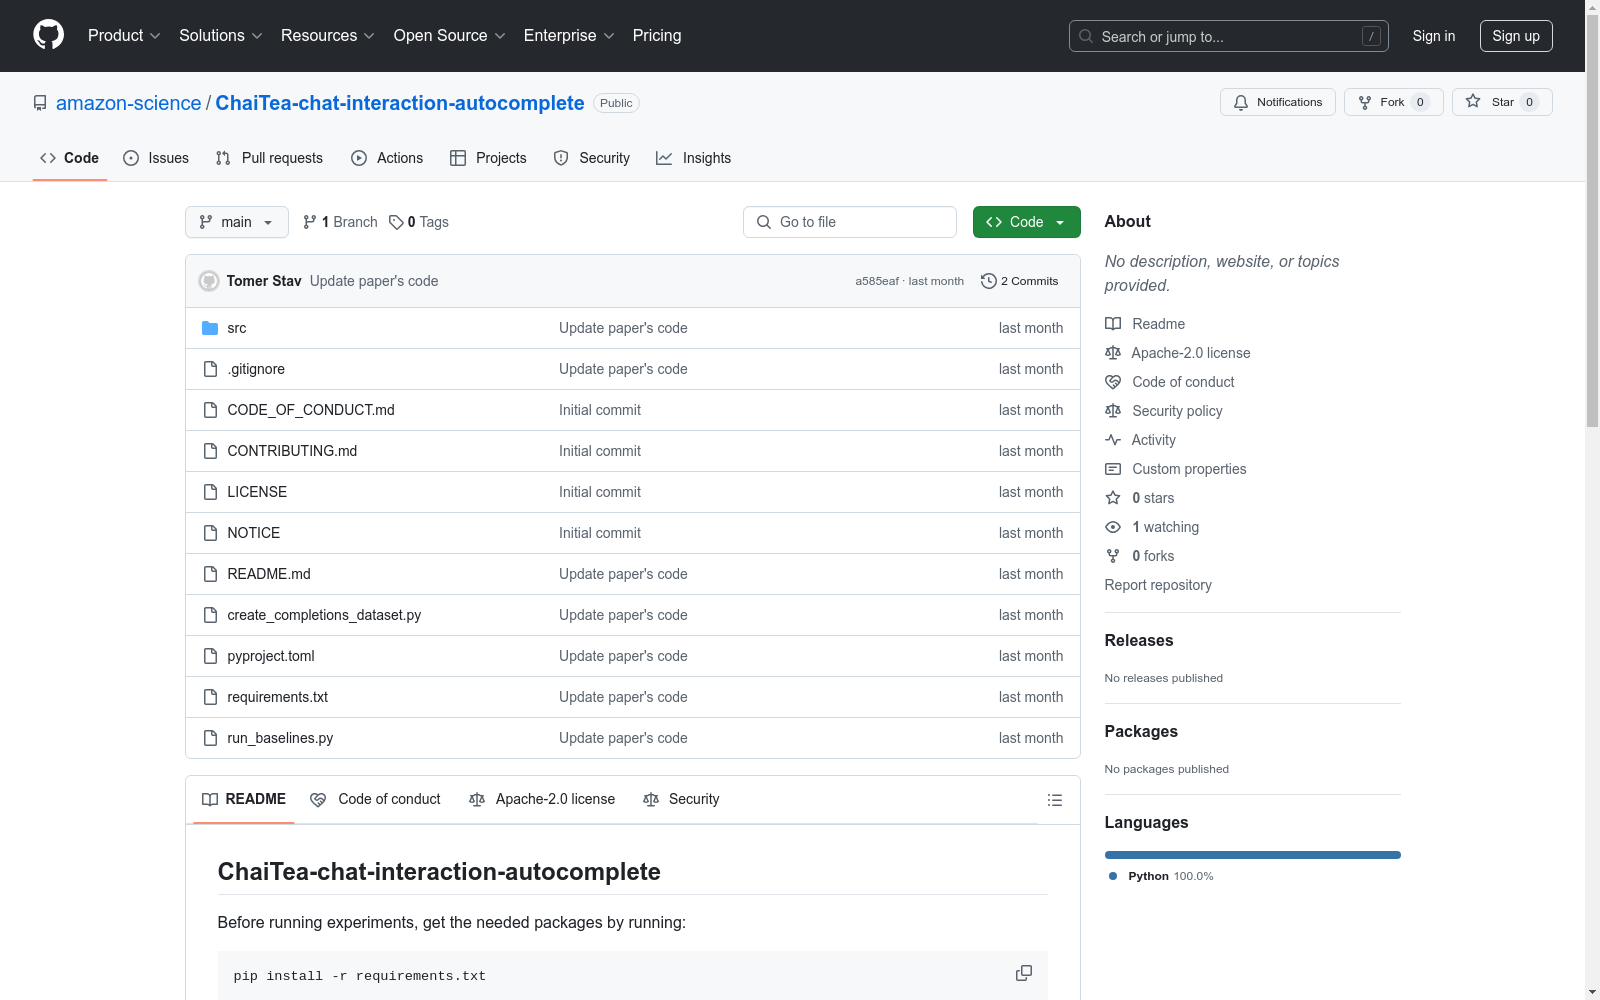View the 1 Branch link
The height and width of the screenshot is (1000, 1600).
click(x=340, y=222)
